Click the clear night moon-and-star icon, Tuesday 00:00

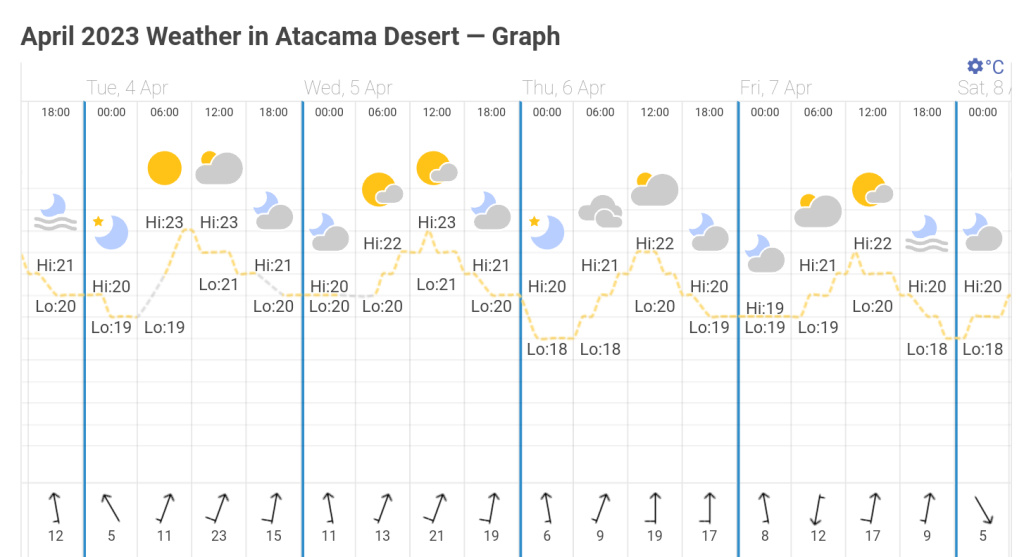tap(111, 230)
